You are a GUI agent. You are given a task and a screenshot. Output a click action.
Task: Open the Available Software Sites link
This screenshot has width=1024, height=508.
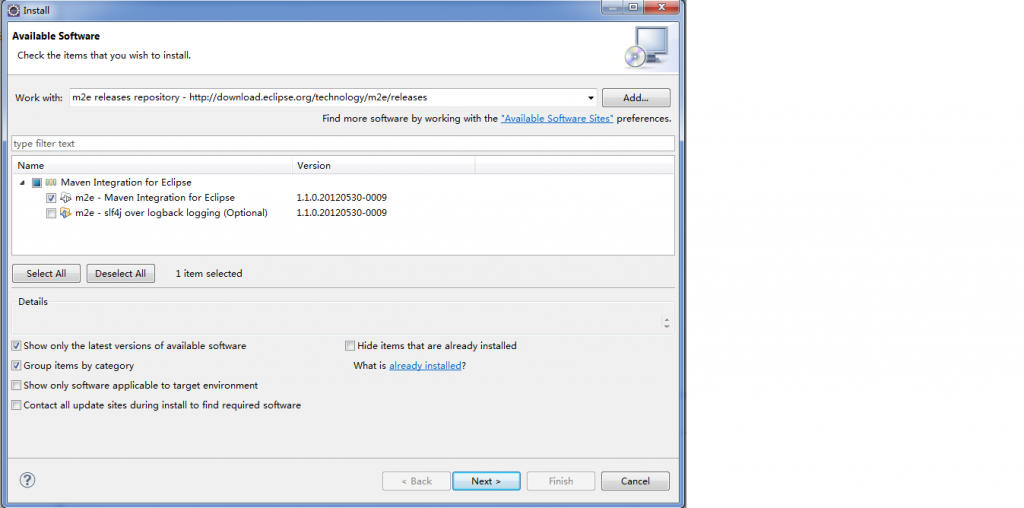(557, 119)
